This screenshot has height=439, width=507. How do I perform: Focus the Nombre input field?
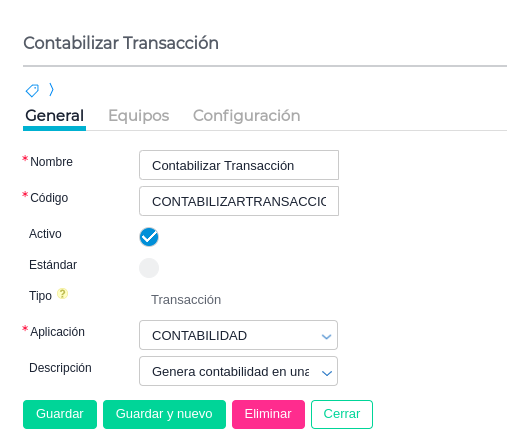239,165
